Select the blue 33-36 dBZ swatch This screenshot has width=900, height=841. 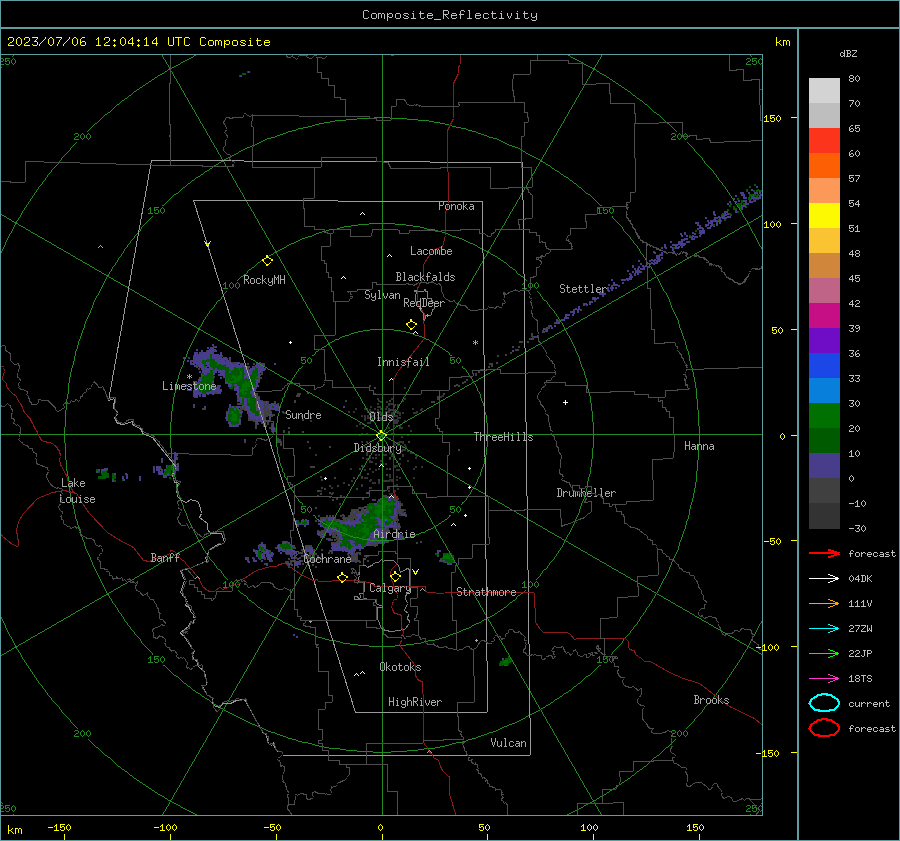pos(824,366)
